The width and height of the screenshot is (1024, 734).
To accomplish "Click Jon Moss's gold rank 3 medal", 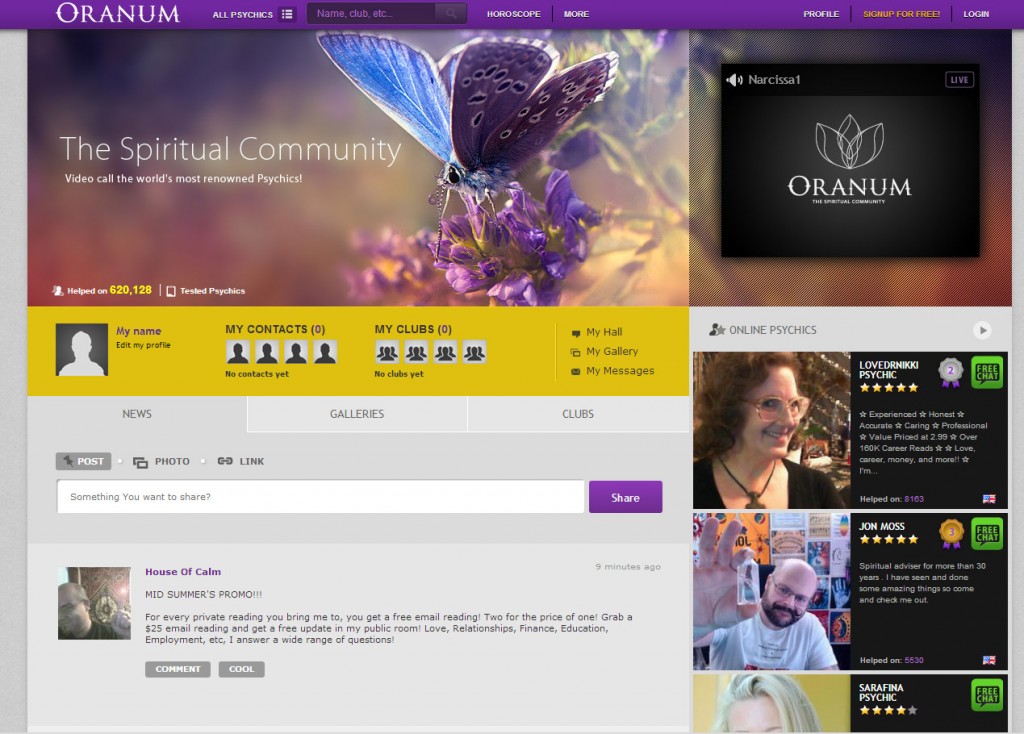I will pos(951,534).
